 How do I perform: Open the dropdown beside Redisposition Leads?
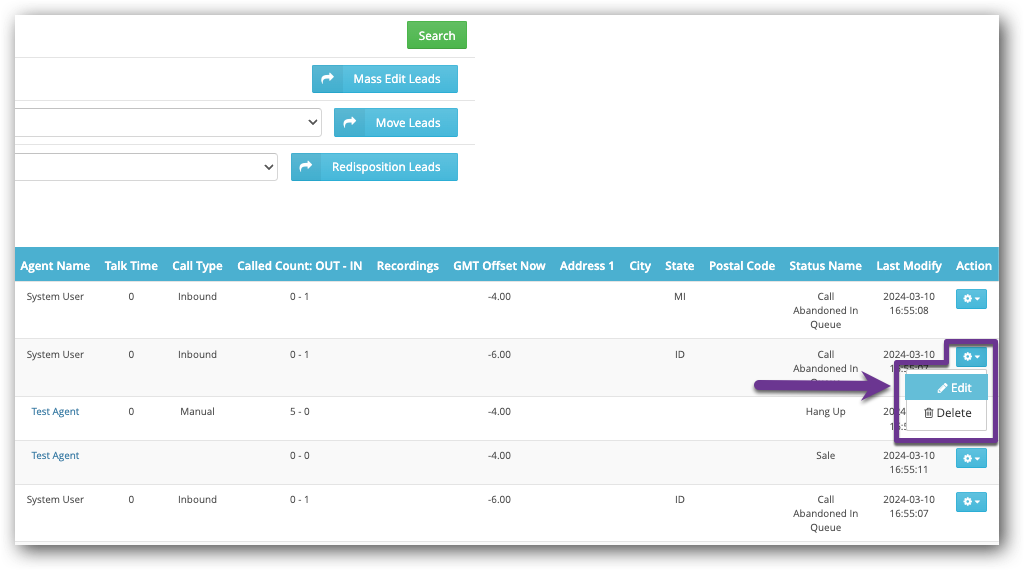(146, 167)
